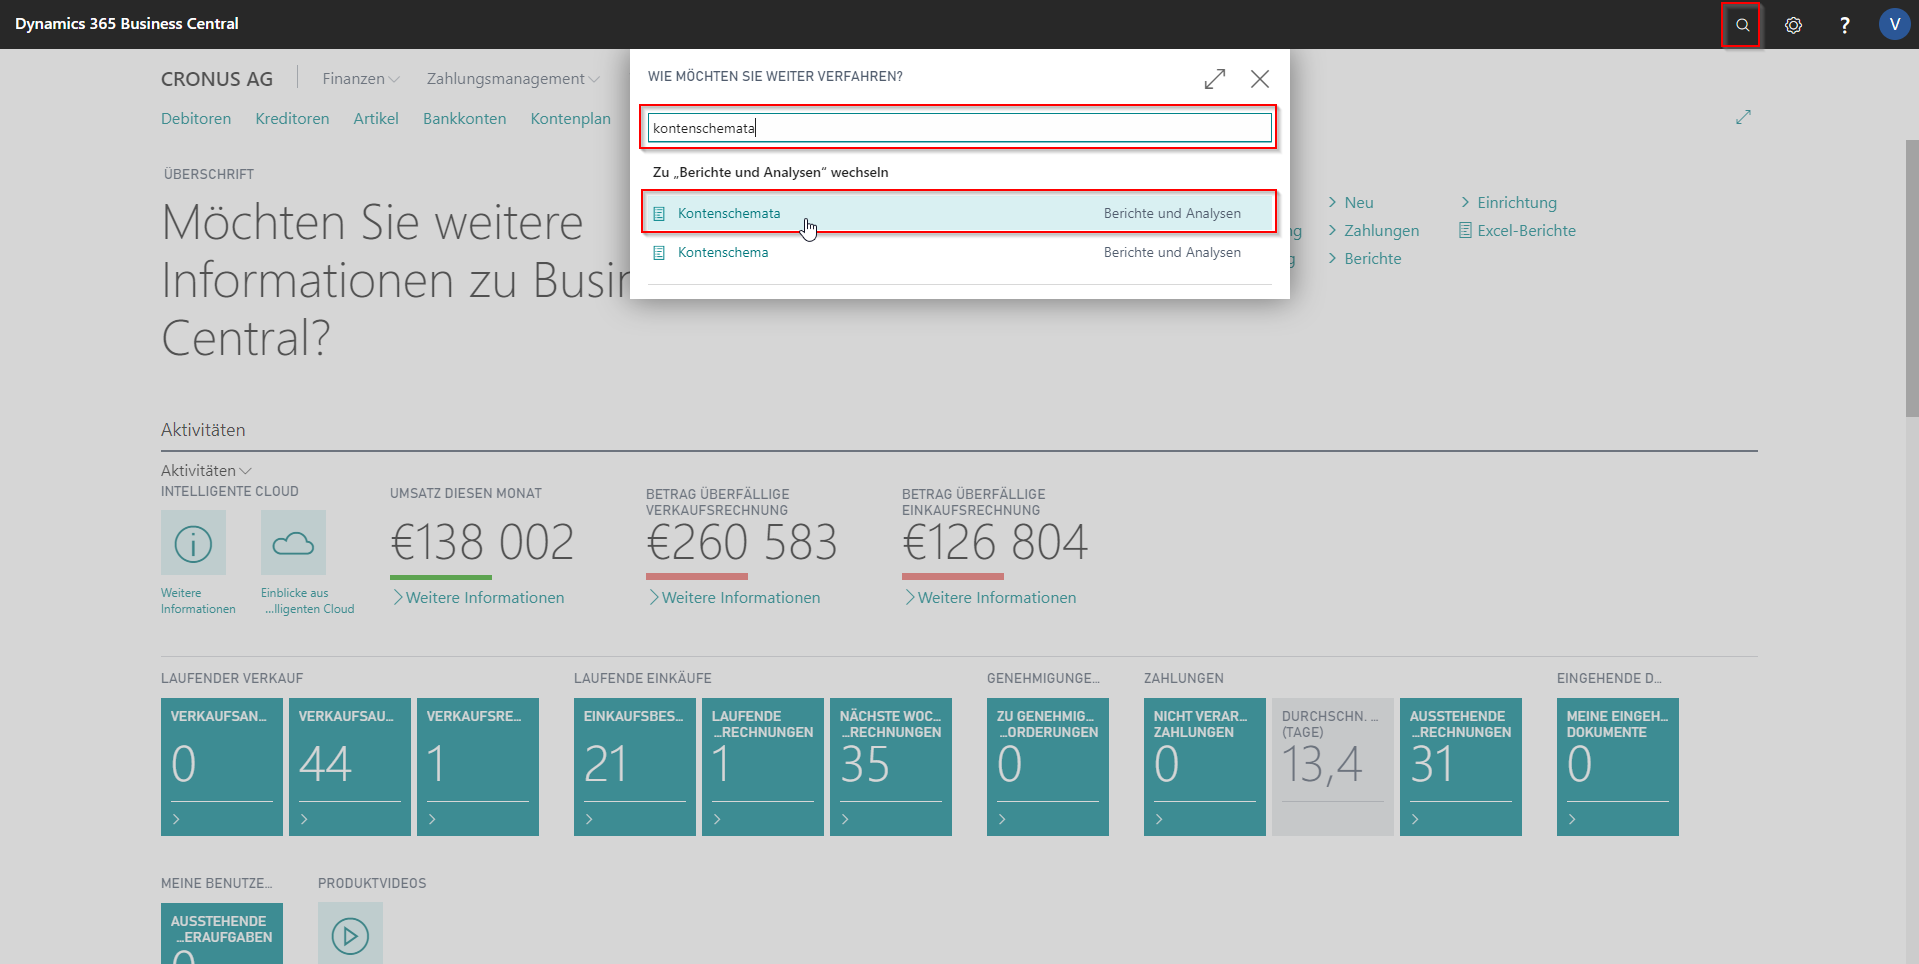
Task: Open Nicht verar... Zahlungen tile
Action: pyautogui.click(x=1205, y=767)
